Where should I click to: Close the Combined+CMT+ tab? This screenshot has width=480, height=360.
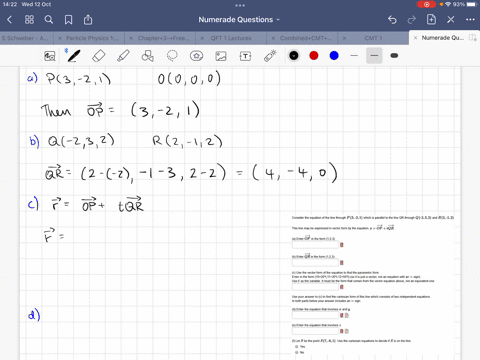273,38
